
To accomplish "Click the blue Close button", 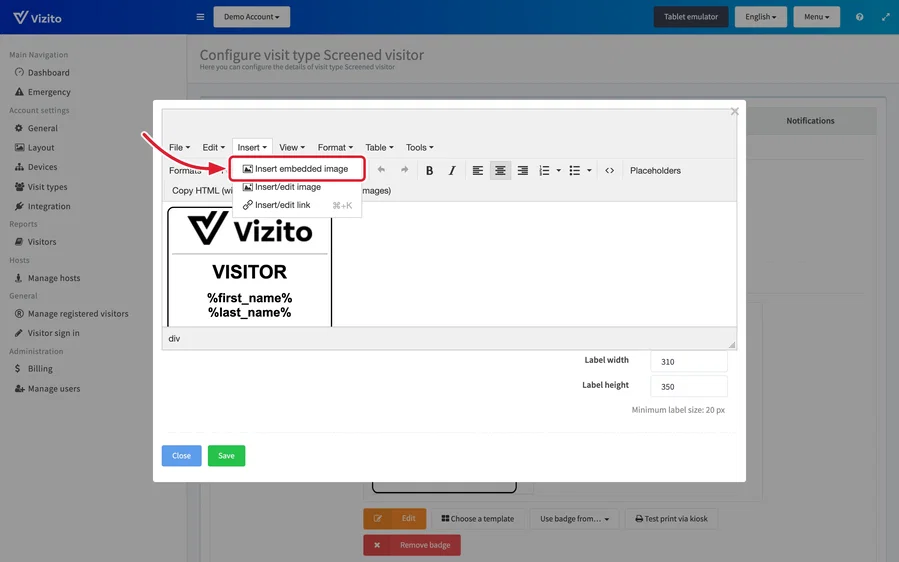I will tap(181, 456).
